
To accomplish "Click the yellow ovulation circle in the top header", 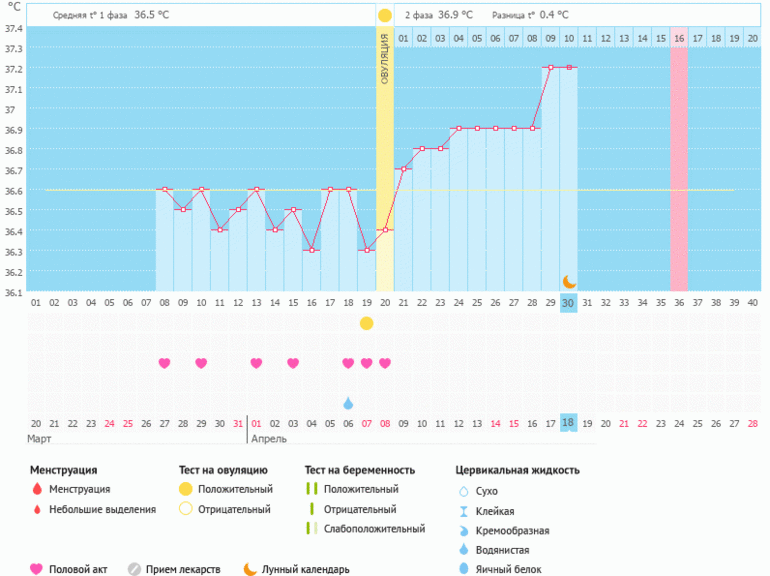I will click(x=385, y=16).
